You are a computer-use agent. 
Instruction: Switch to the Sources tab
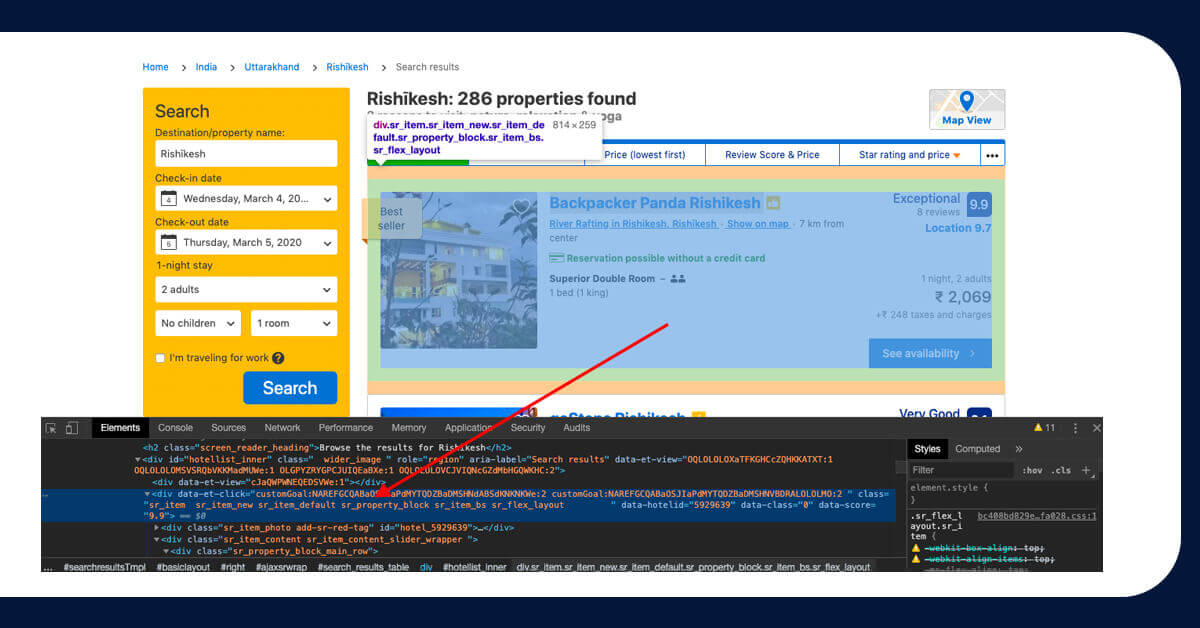(228, 428)
